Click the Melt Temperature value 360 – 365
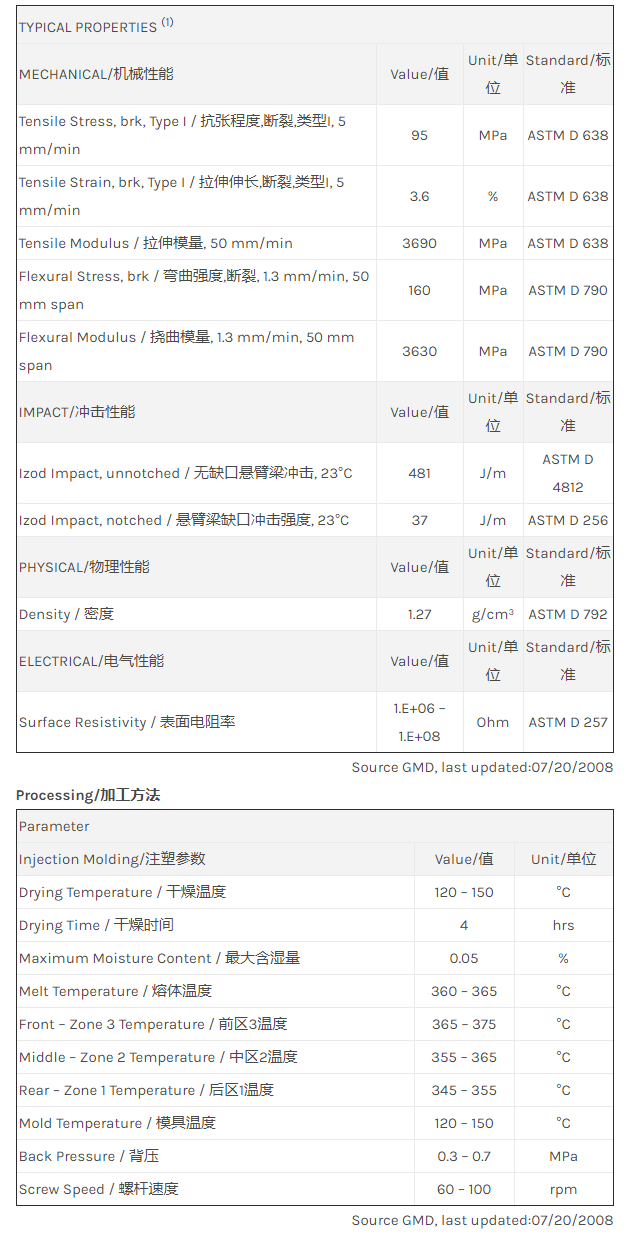The width and height of the screenshot is (628, 1240). [x=464, y=991]
